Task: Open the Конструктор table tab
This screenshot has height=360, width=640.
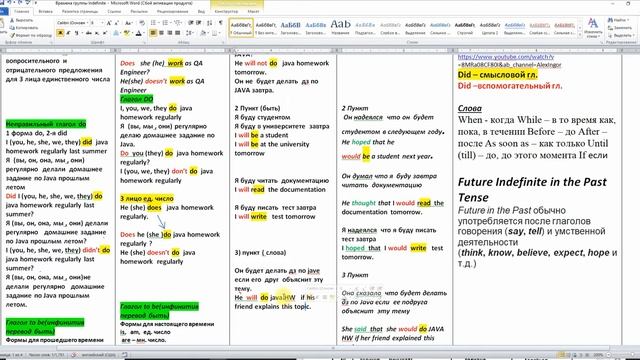Action: click(x=226, y=11)
